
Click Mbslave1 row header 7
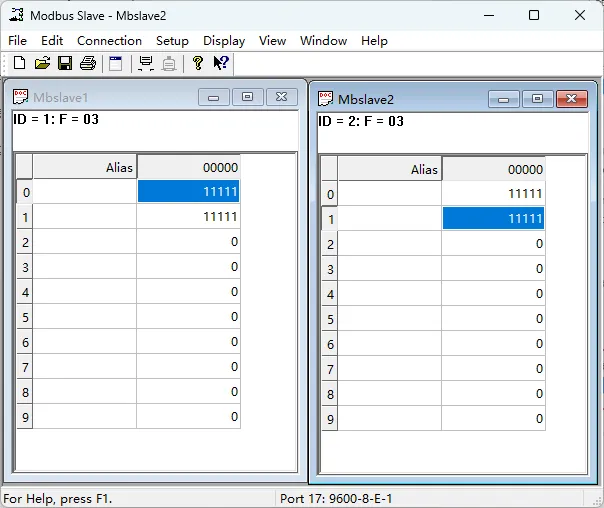(25, 367)
